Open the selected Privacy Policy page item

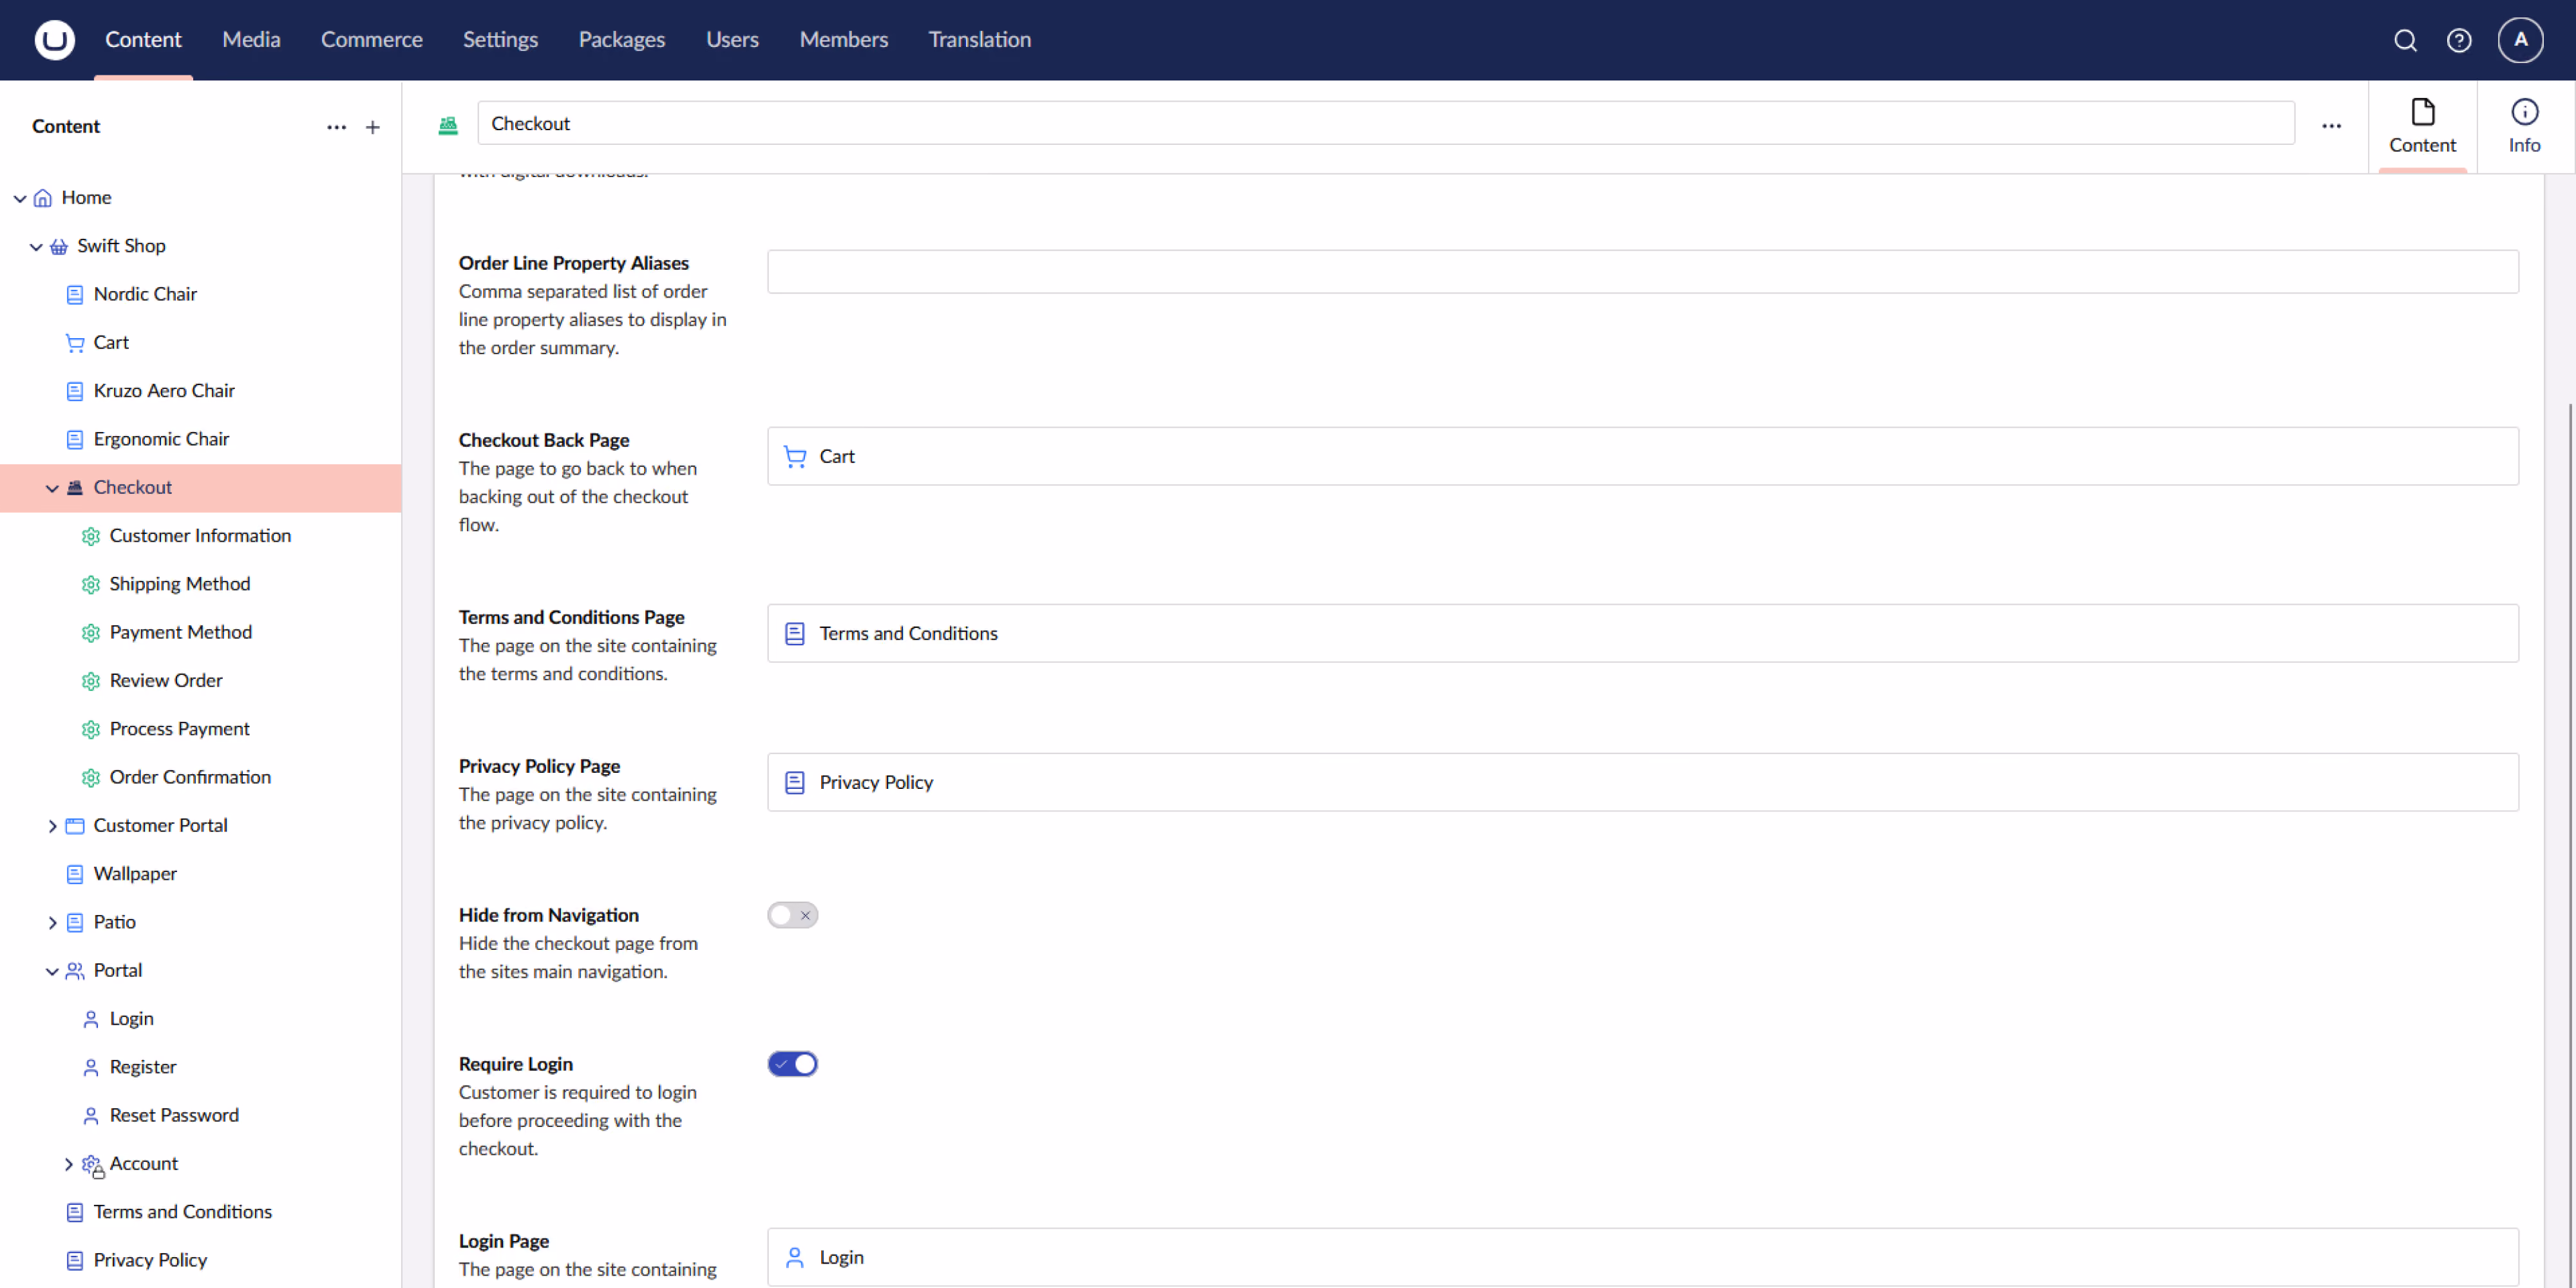[1642, 782]
